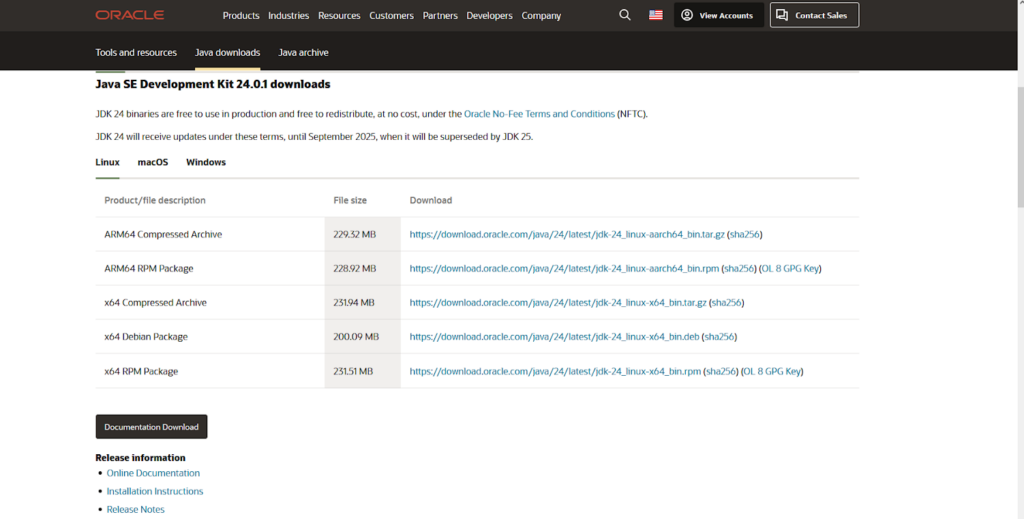Screen dimensions: 1024x519
Task: Click the Release information heading
Action: click(140, 458)
